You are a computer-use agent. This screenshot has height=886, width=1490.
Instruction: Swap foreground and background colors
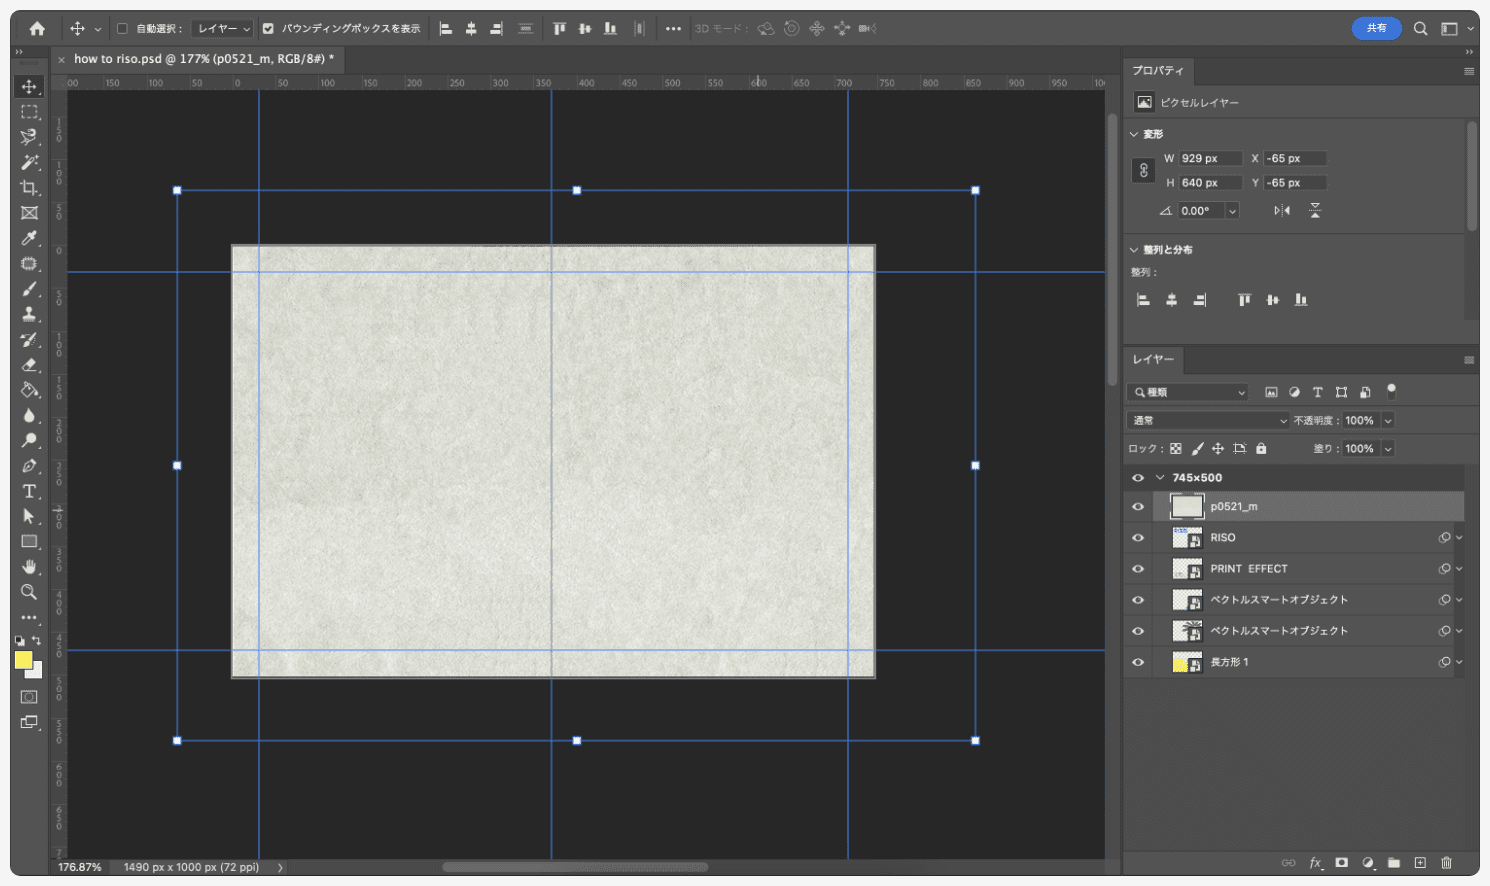coord(37,640)
